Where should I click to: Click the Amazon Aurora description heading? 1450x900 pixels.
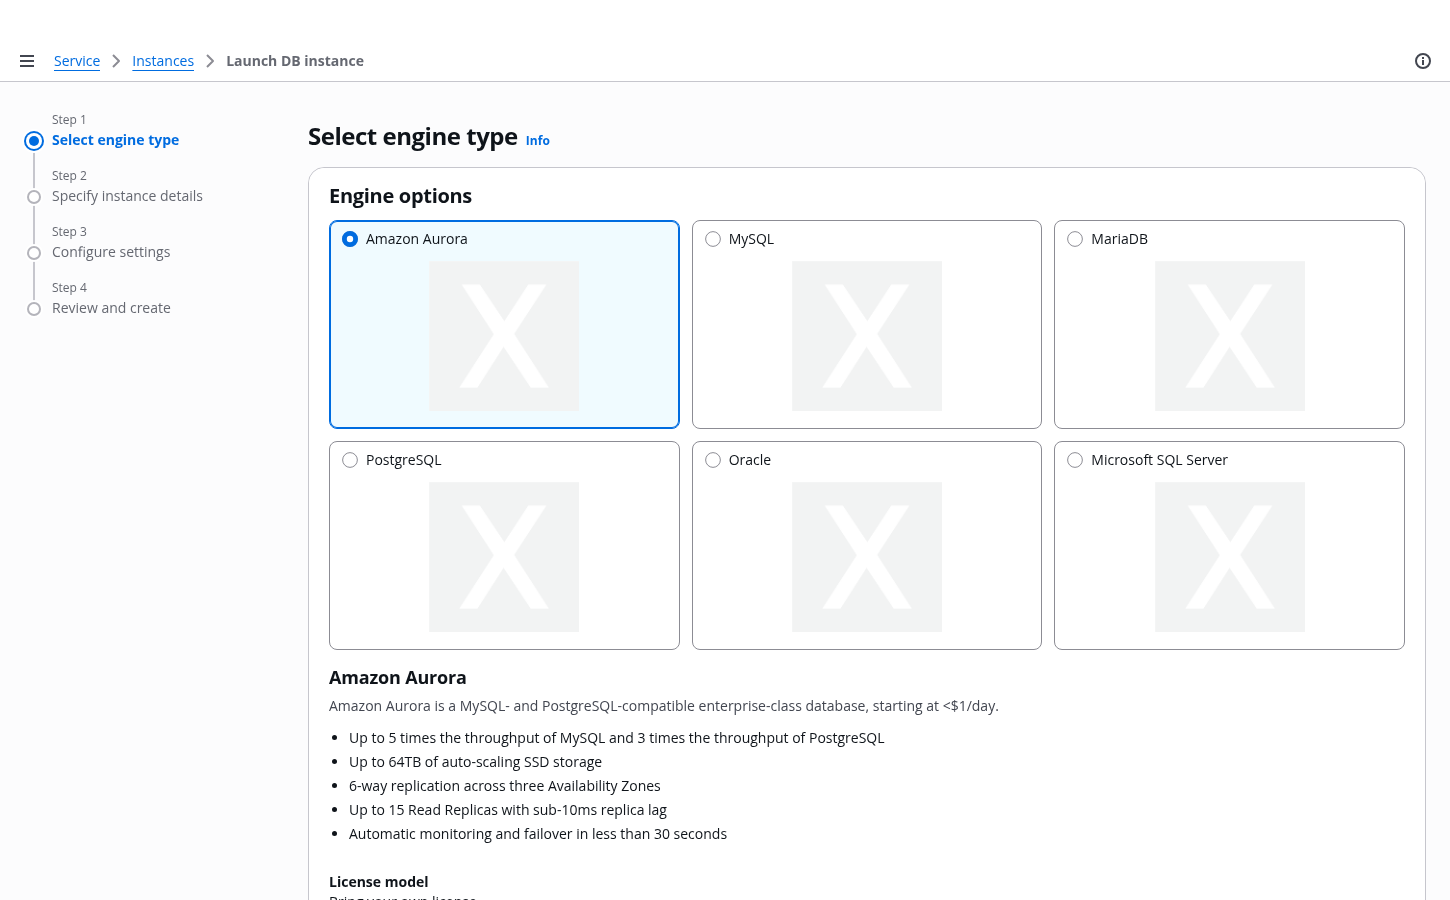coord(398,678)
